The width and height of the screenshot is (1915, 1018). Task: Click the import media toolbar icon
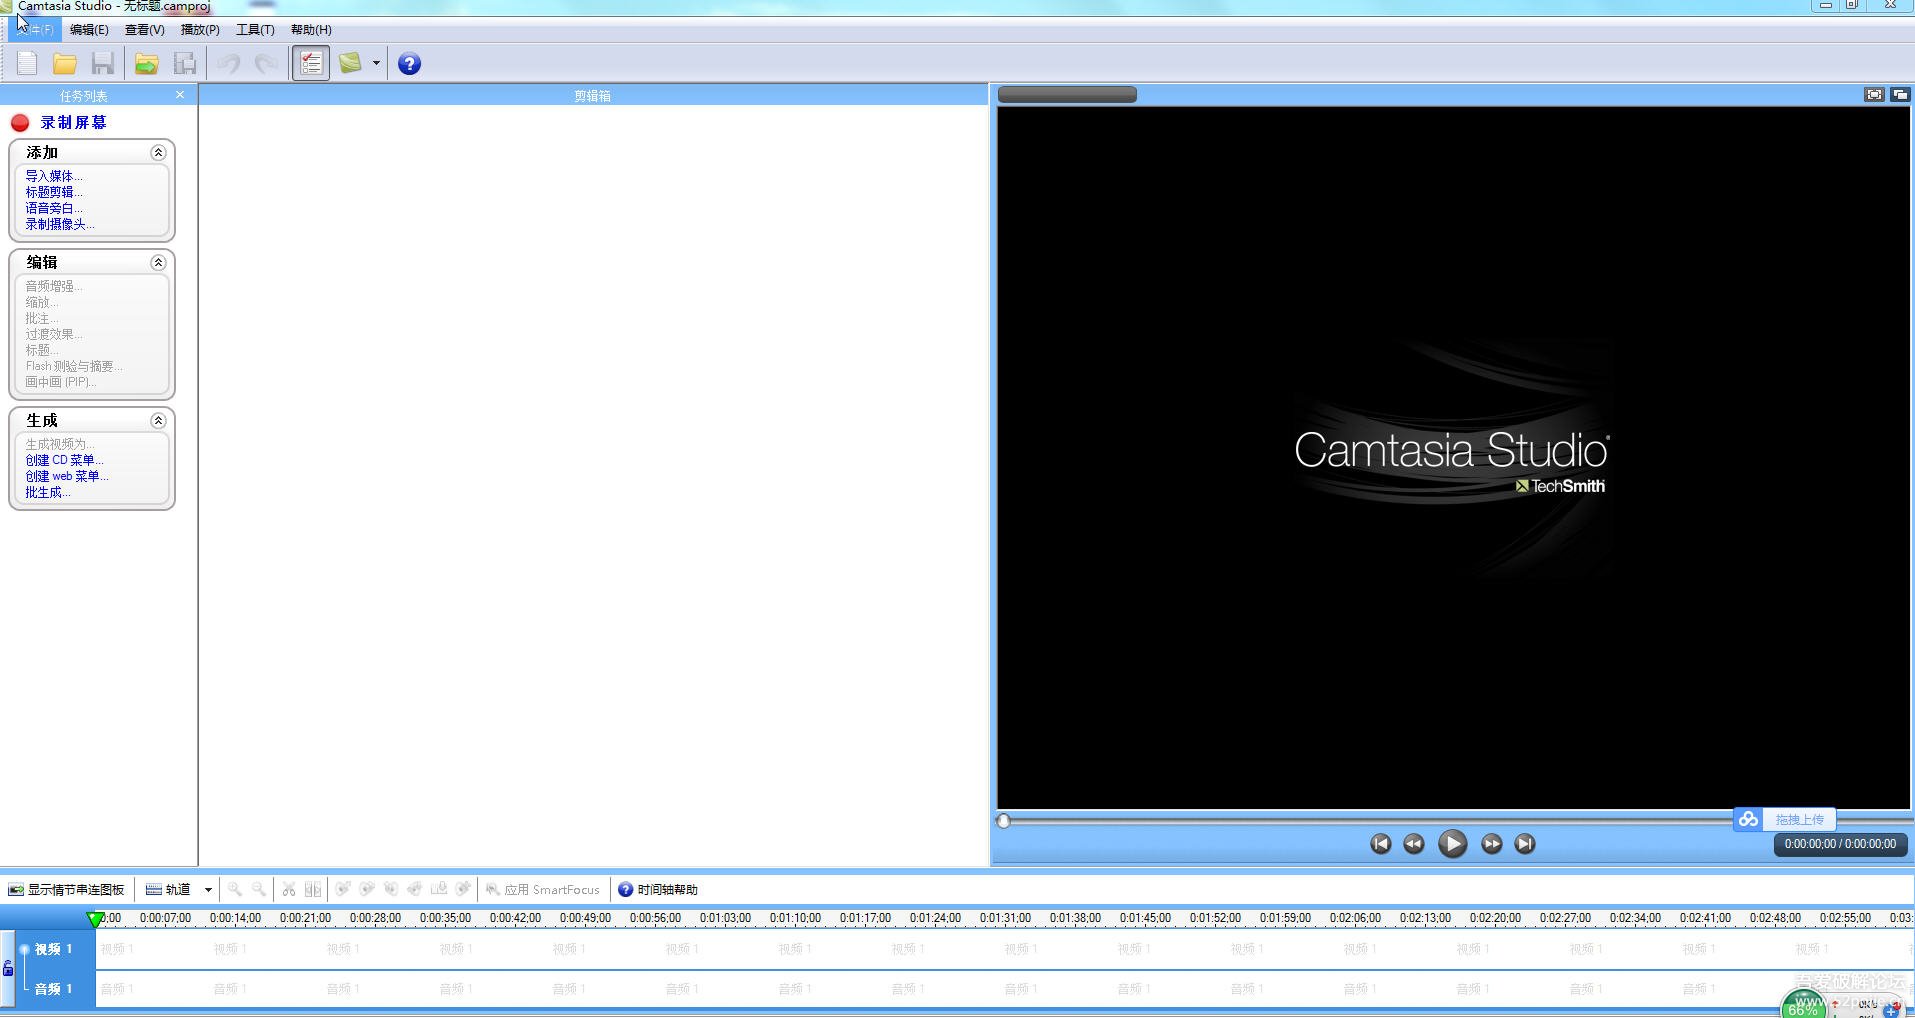[x=147, y=64]
